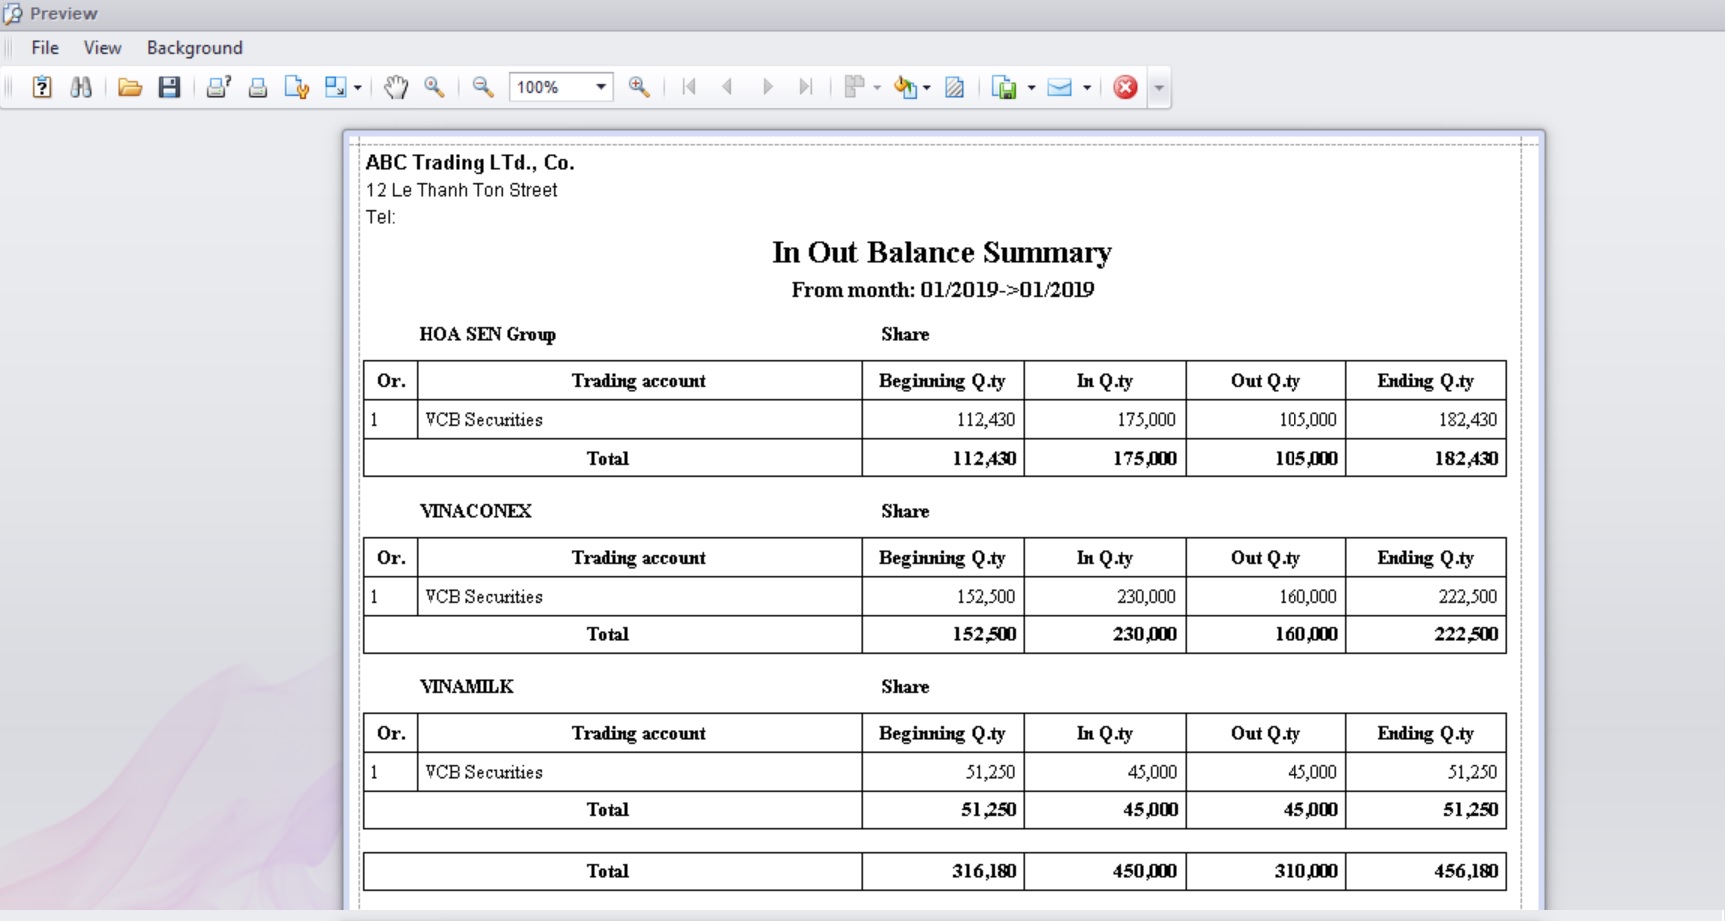This screenshot has width=1727, height=921.
Task: Click the binoculars search icon
Action: point(81,87)
